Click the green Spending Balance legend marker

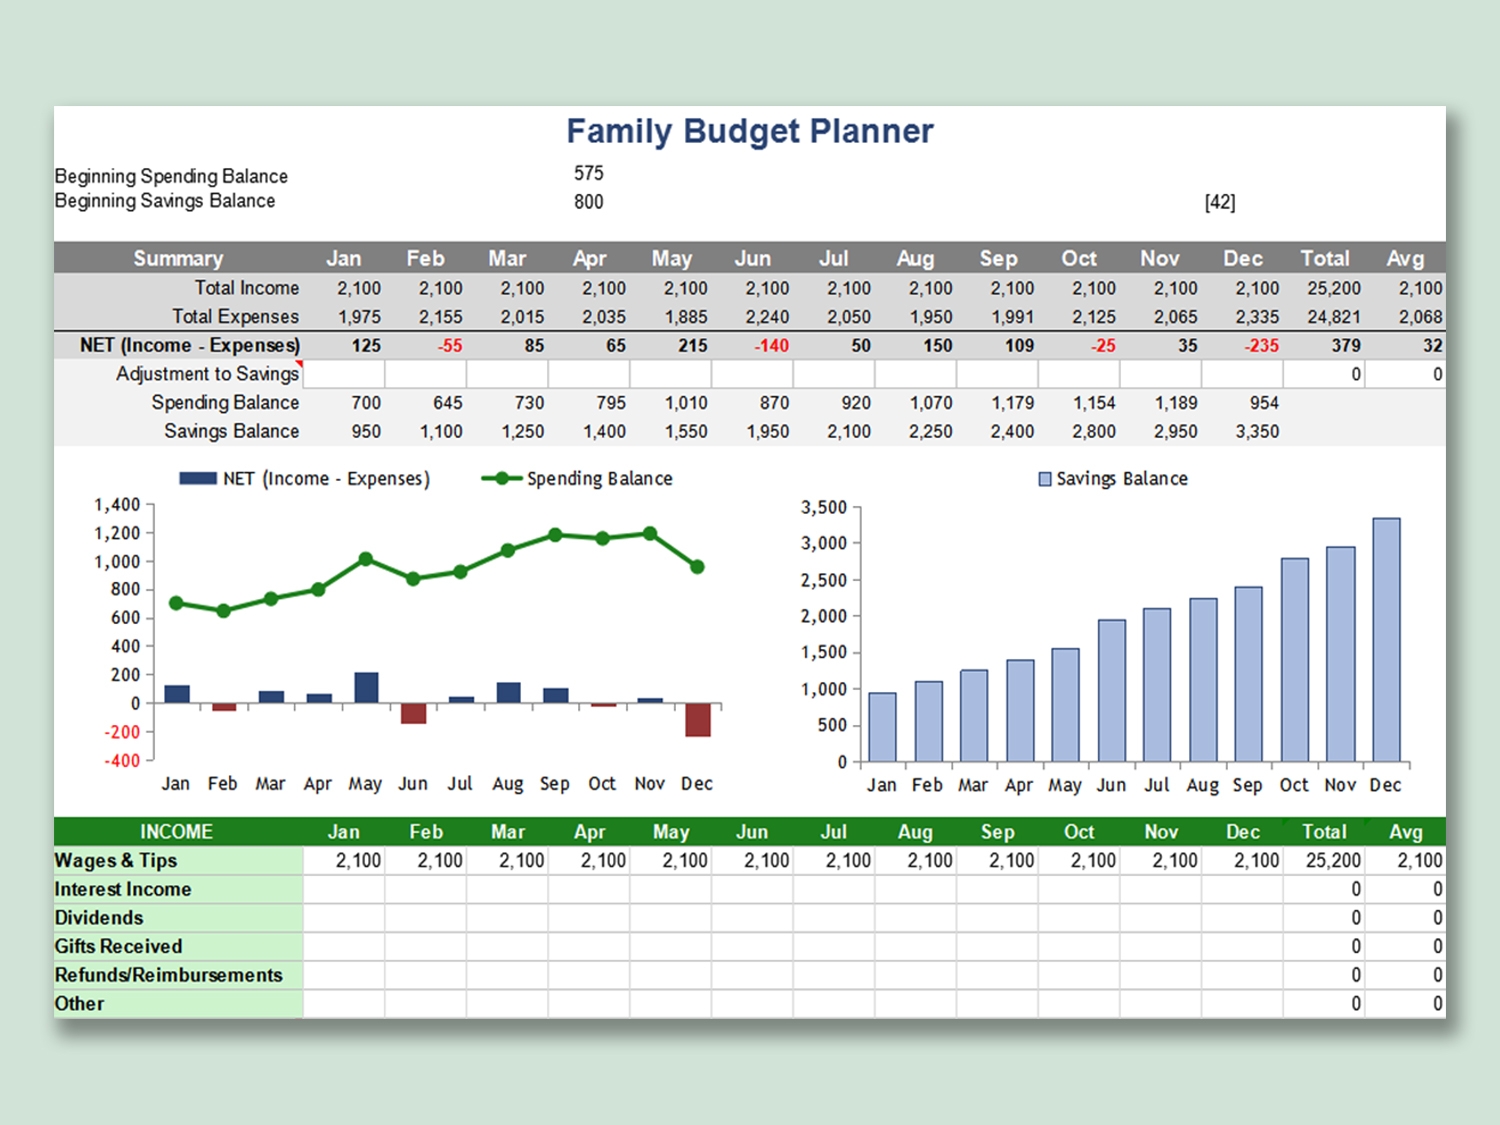tap(502, 479)
